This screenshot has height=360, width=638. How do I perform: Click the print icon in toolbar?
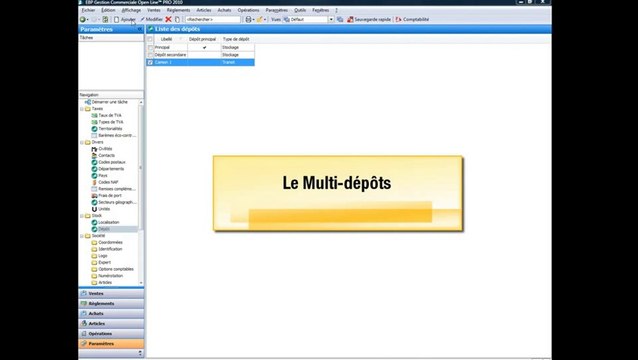tap(248, 20)
